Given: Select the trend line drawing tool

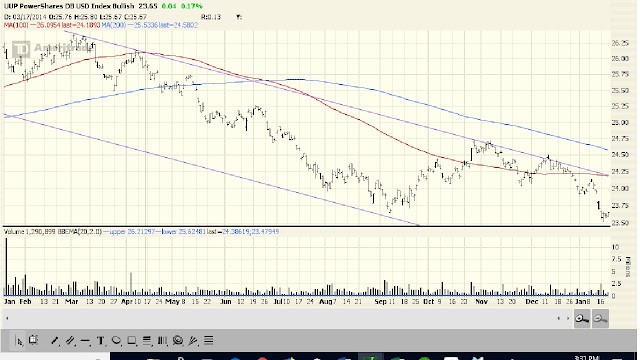Looking at the screenshot, I should coord(55,340).
